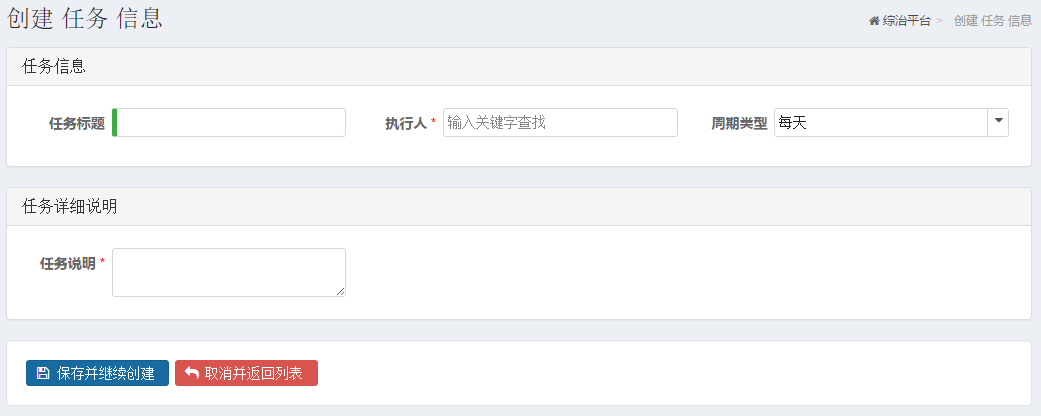The height and width of the screenshot is (416, 1041).
Task: Click the 执行人 keyword search field
Action: (x=560, y=123)
